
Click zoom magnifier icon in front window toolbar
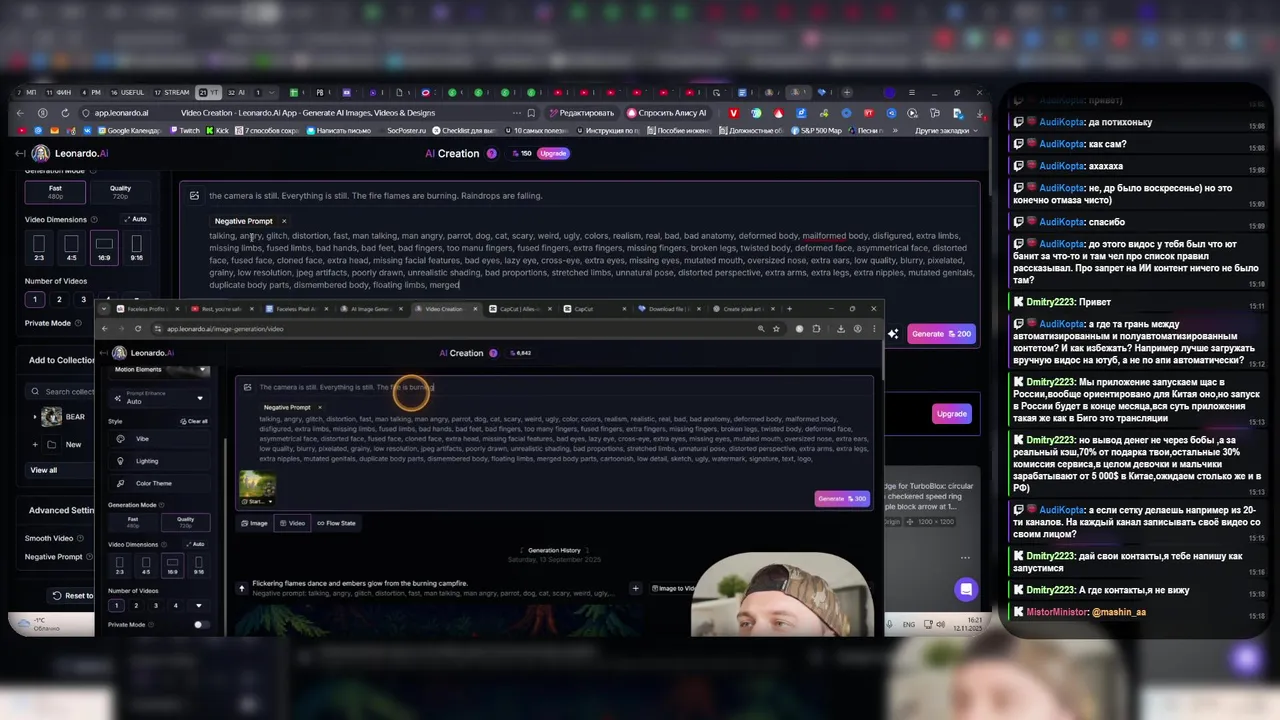point(761,329)
